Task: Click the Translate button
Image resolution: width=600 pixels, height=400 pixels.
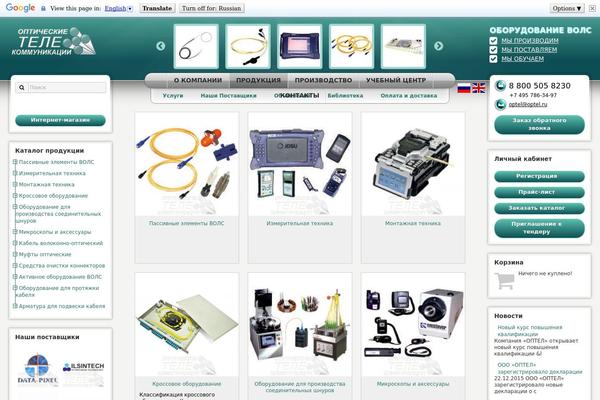Action: pyautogui.click(x=157, y=8)
